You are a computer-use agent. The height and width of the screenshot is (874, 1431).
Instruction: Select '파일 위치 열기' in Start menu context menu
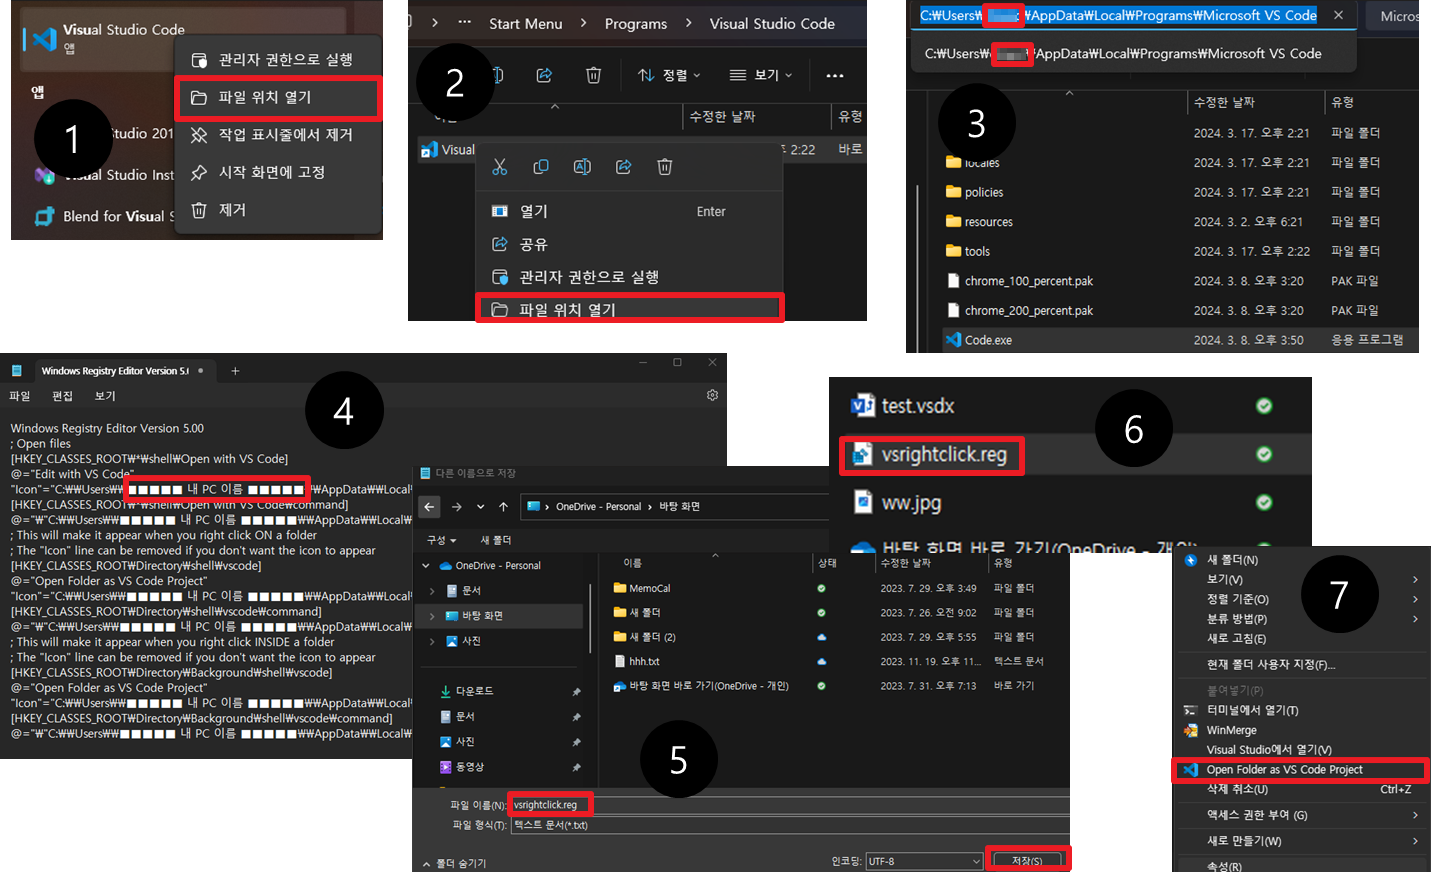pos(278,97)
